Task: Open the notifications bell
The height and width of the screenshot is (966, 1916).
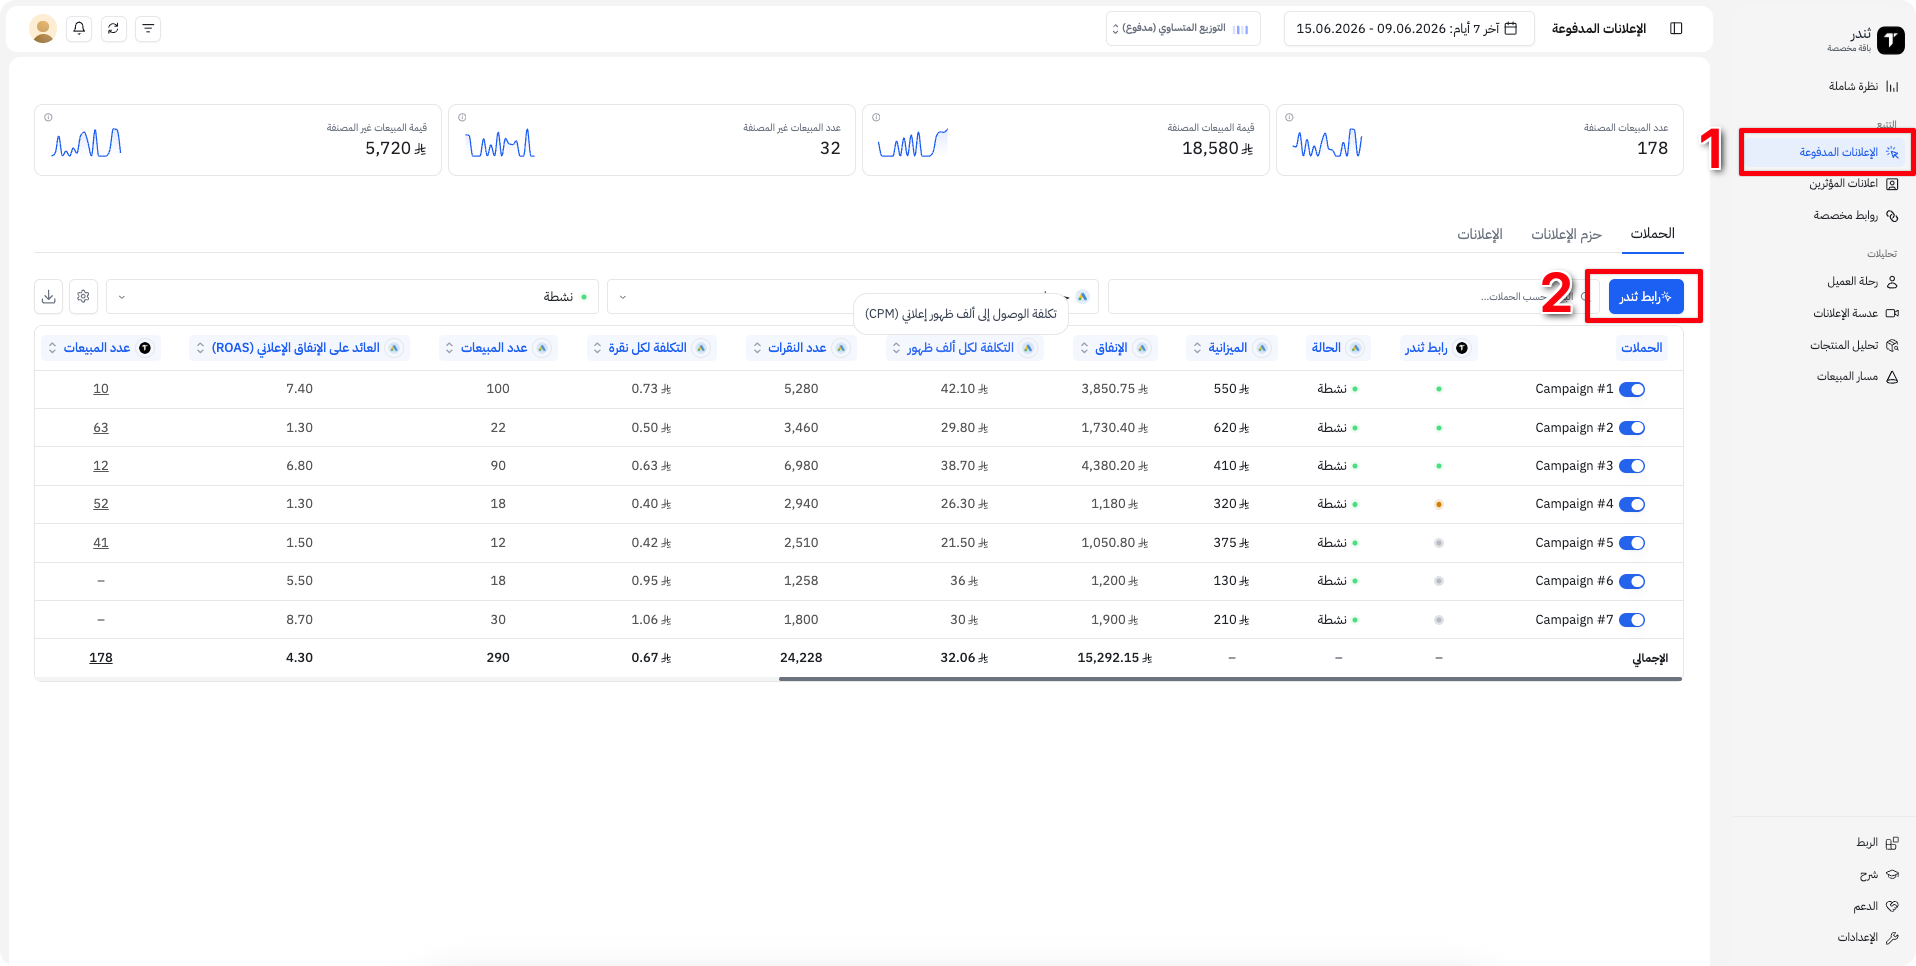Action: coord(79,29)
